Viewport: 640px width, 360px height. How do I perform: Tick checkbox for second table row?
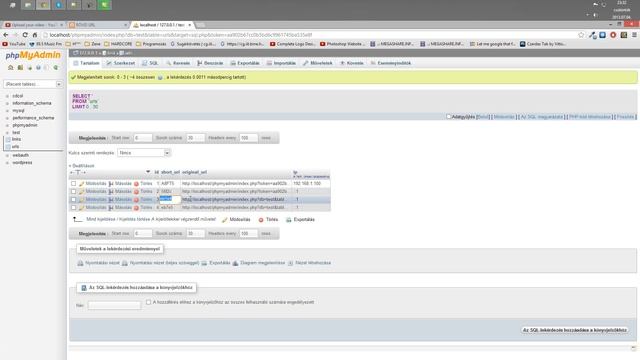pos(73,191)
